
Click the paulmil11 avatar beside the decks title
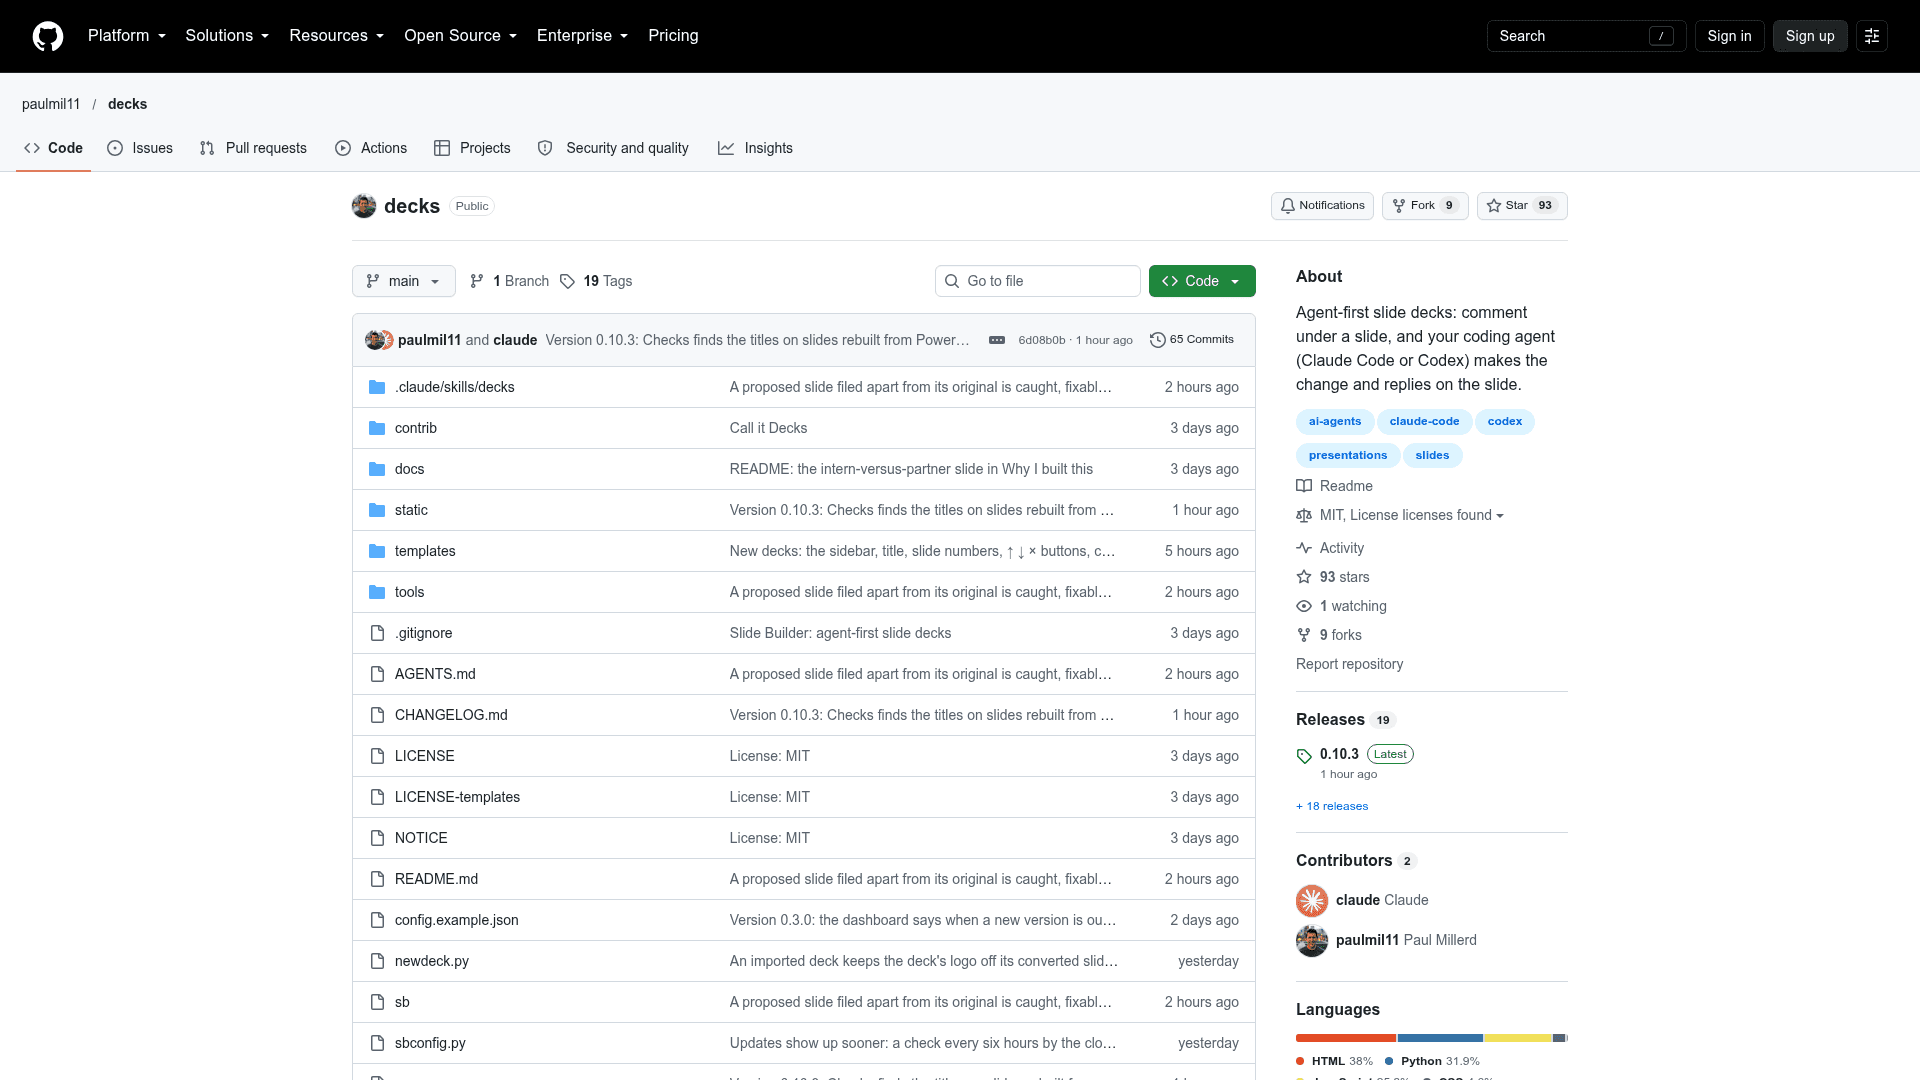364,206
